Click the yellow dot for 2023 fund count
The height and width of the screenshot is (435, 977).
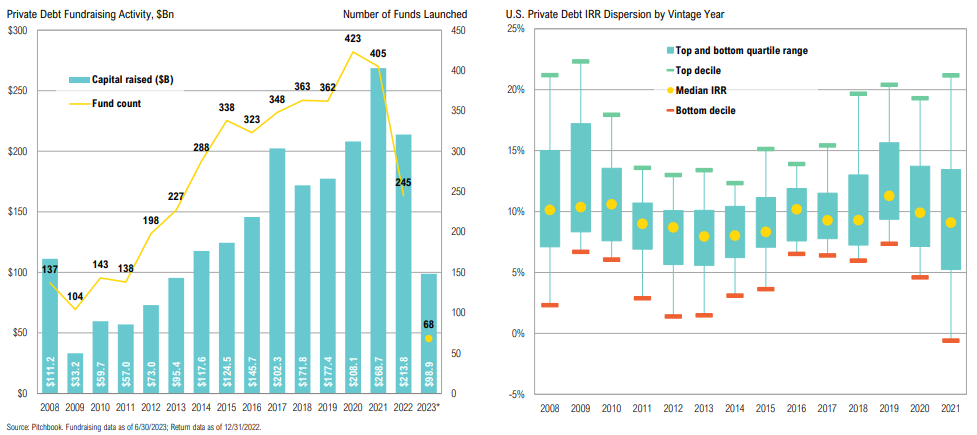[x=429, y=339]
